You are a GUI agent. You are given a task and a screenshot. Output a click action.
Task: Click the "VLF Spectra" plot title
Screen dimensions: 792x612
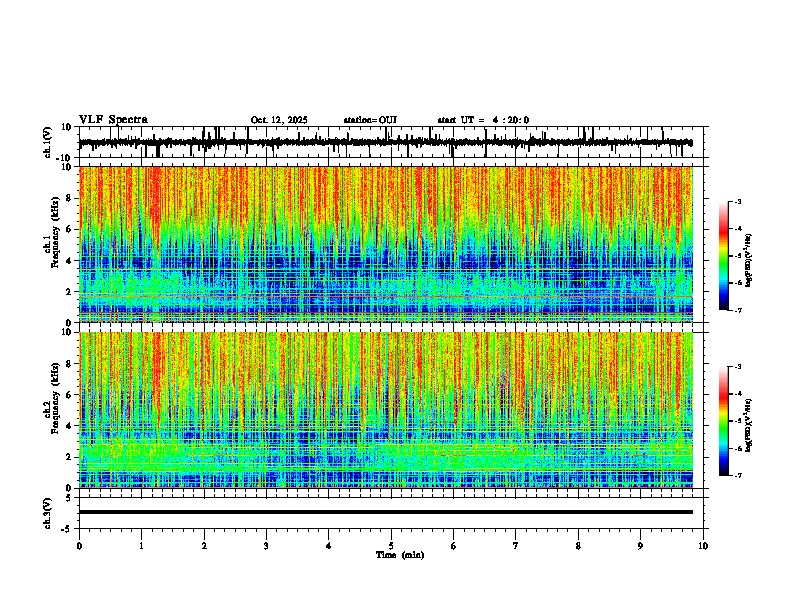pos(113,120)
